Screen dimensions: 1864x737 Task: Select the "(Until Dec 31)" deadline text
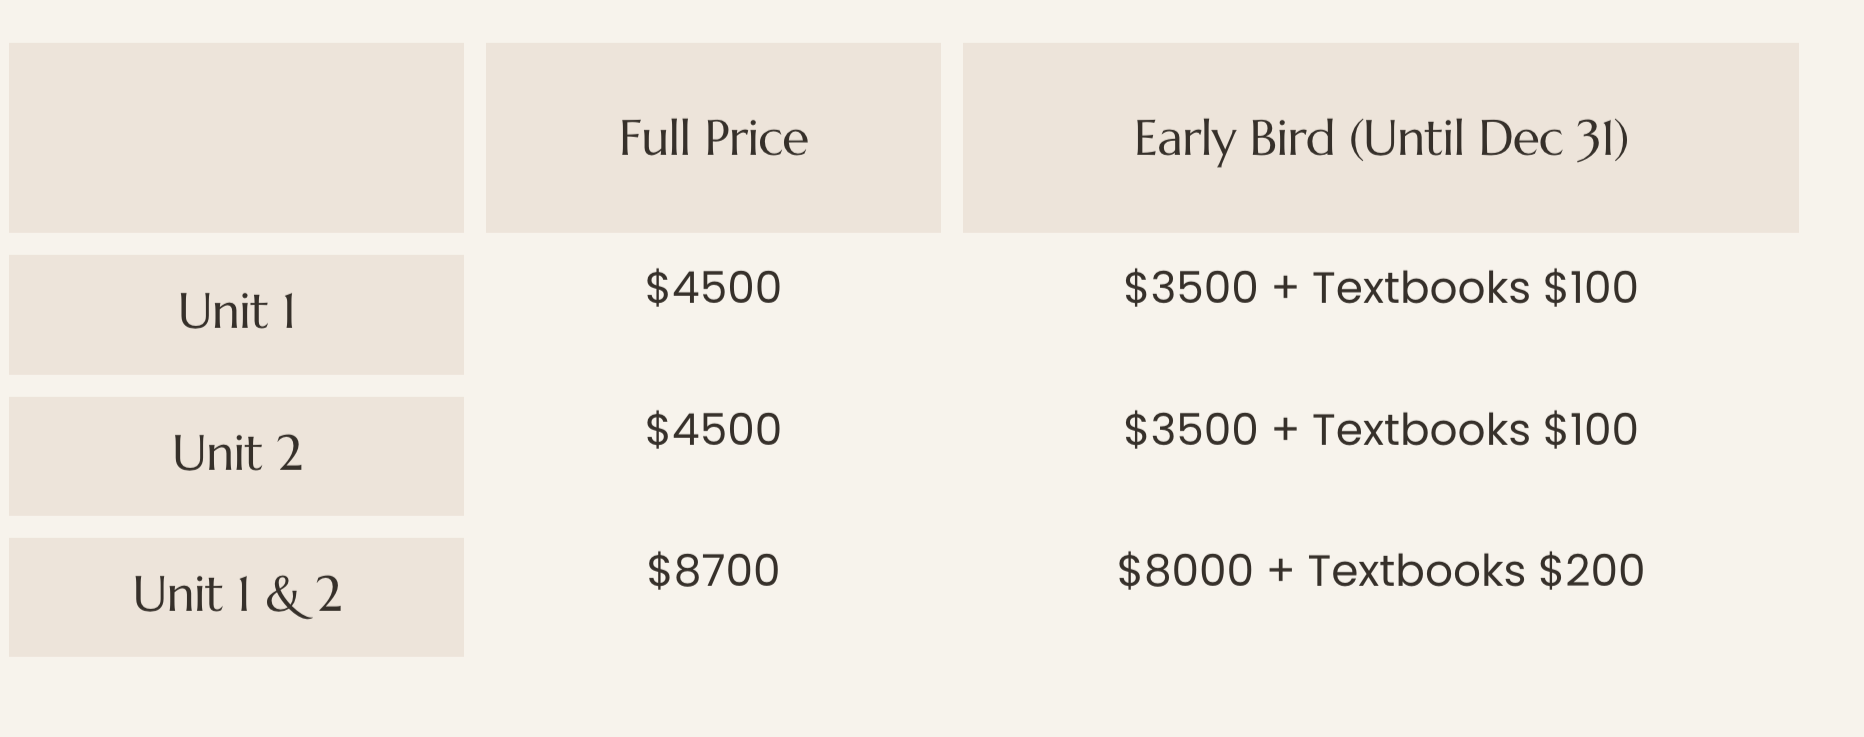(1489, 138)
